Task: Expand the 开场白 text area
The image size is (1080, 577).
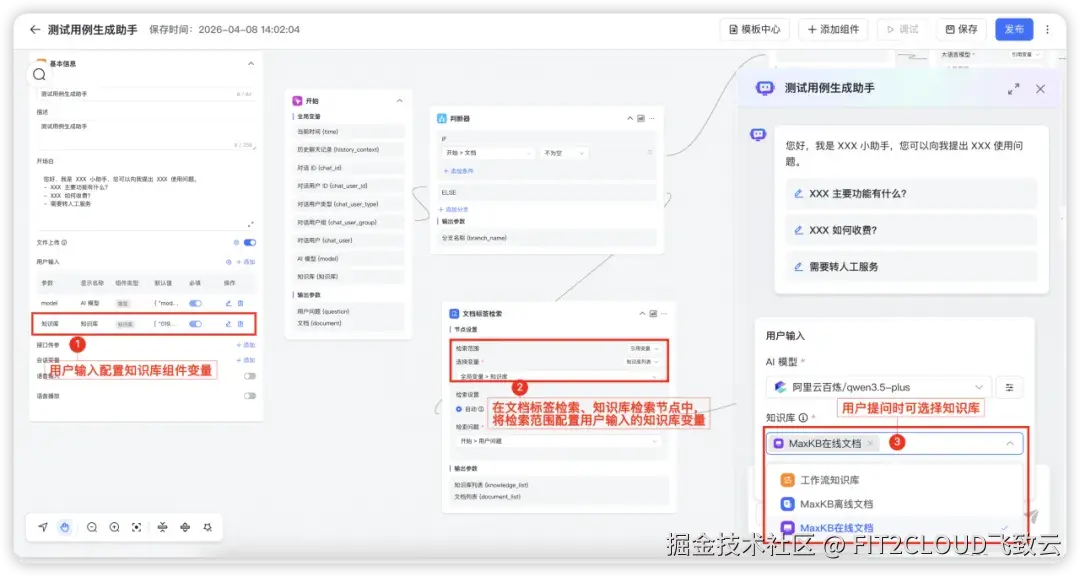Action: [x=251, y=224]
